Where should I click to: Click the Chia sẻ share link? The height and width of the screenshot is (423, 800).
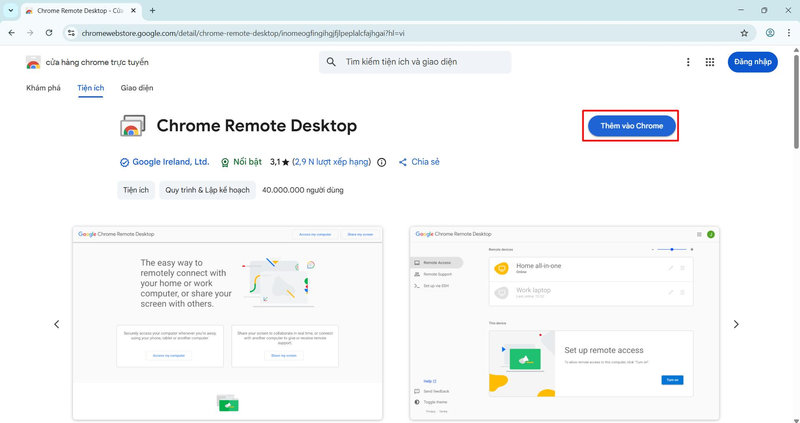click(x=419, y=162)
